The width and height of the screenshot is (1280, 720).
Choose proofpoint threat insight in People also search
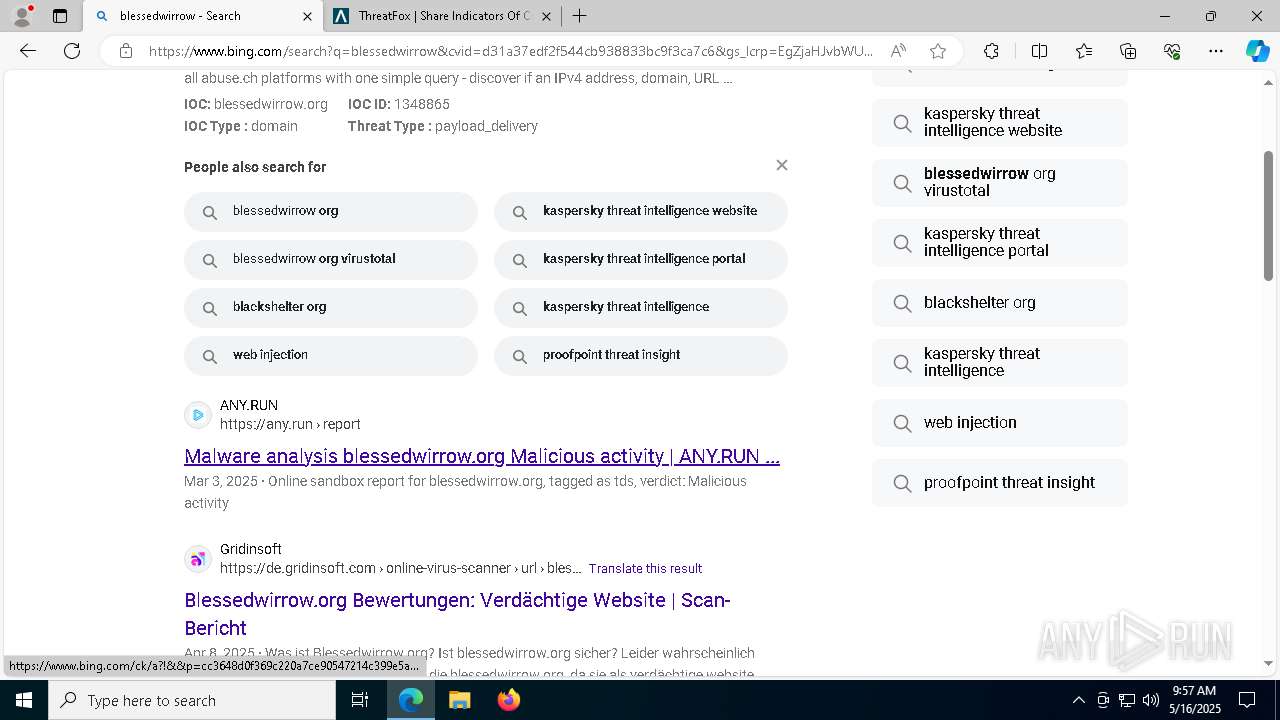641,356
